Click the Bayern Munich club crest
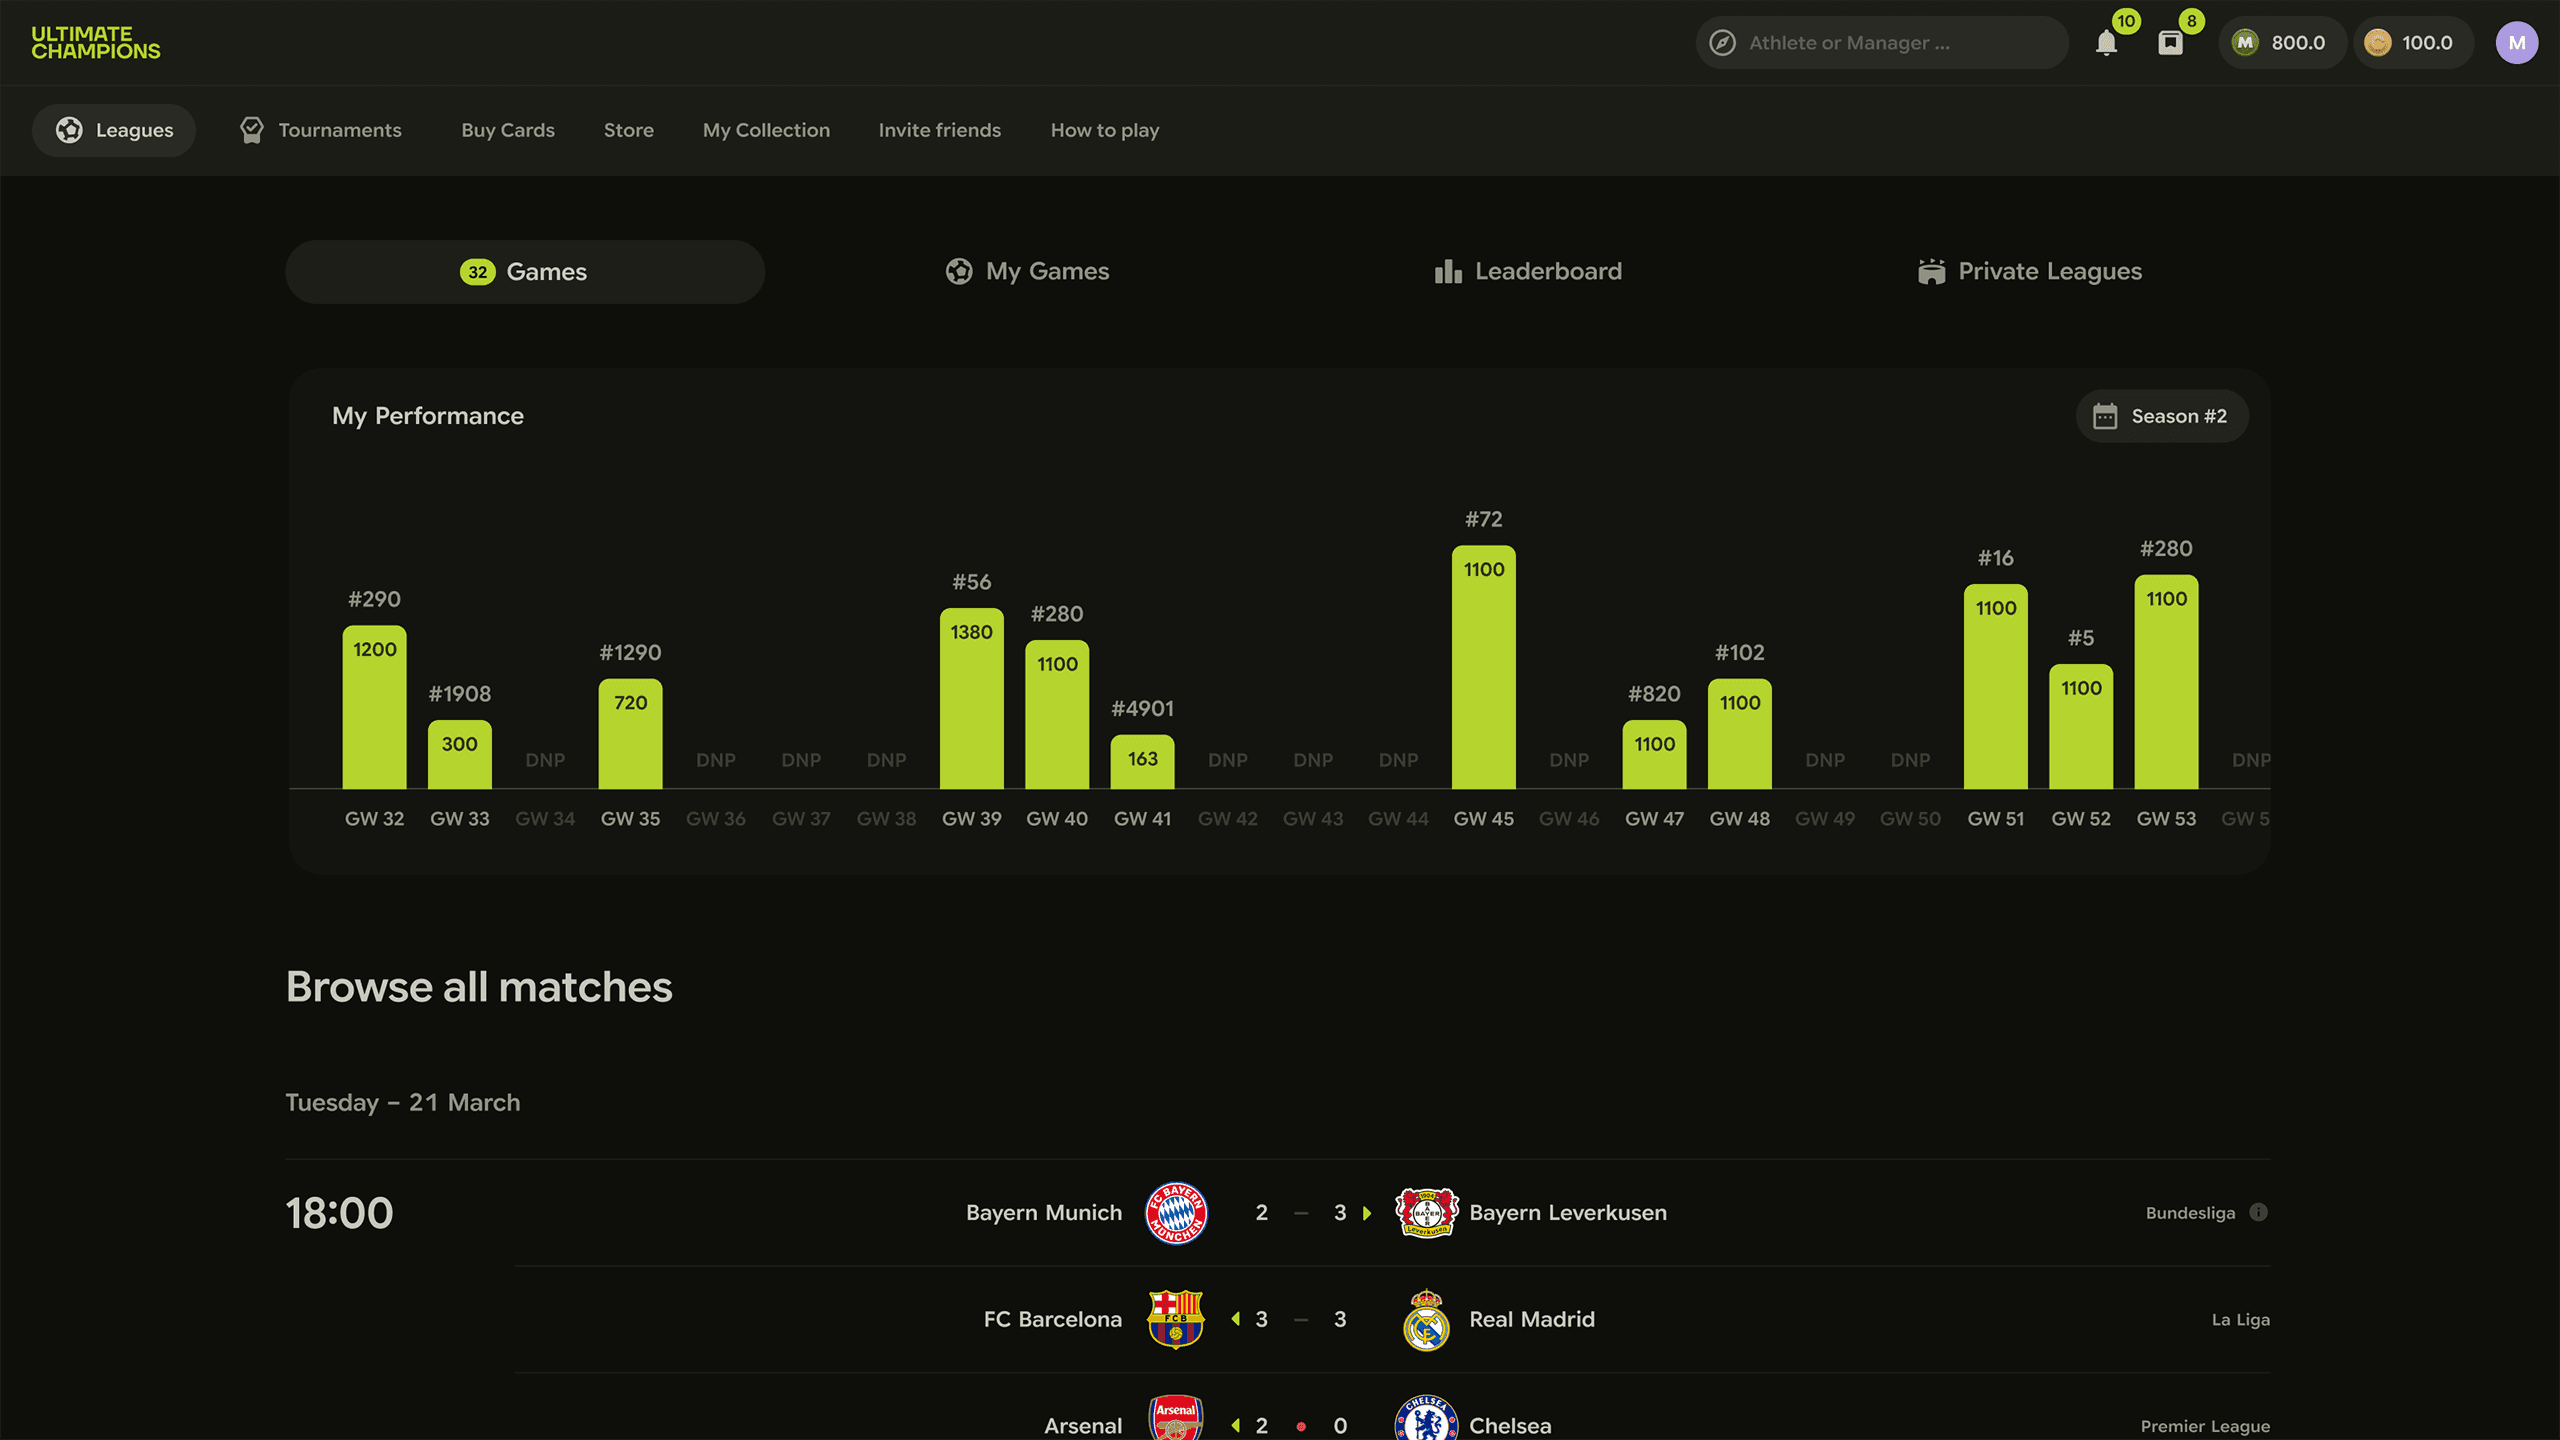The width and height of the screenshot is (2560, 1440). 1176,1213
